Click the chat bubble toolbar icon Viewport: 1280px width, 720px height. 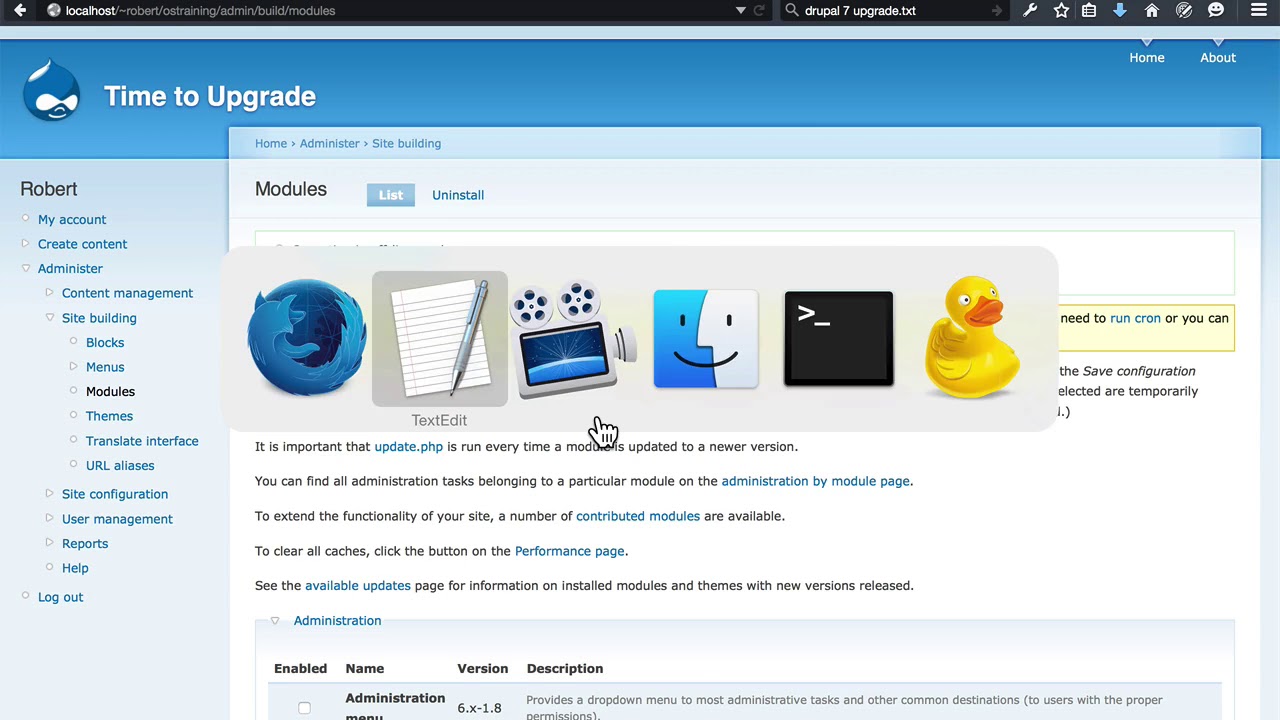pos(1216,10)
